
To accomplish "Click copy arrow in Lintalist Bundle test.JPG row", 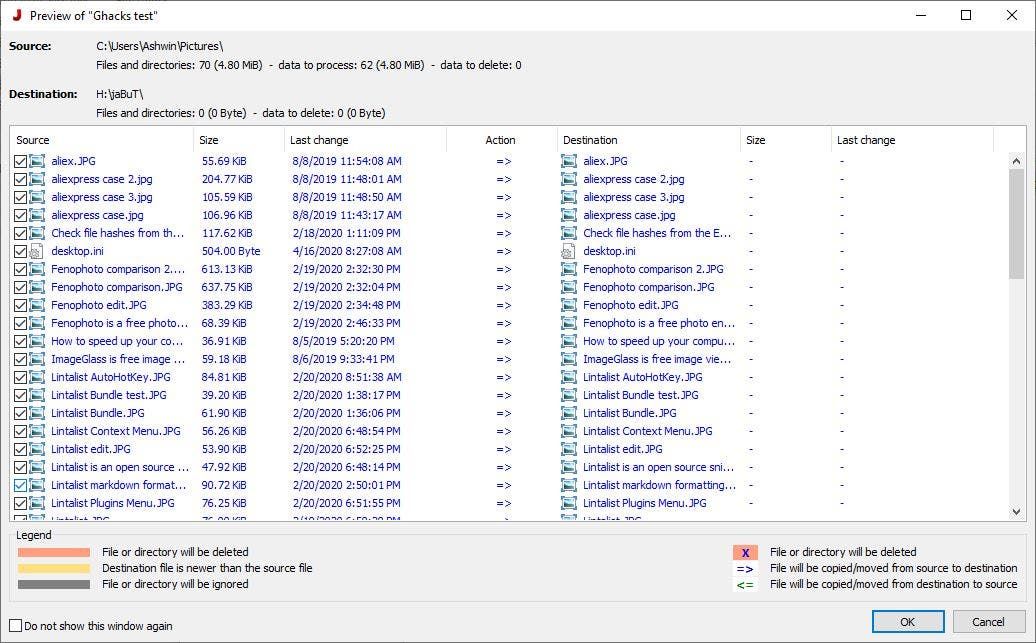I will (x=503, y=395).
